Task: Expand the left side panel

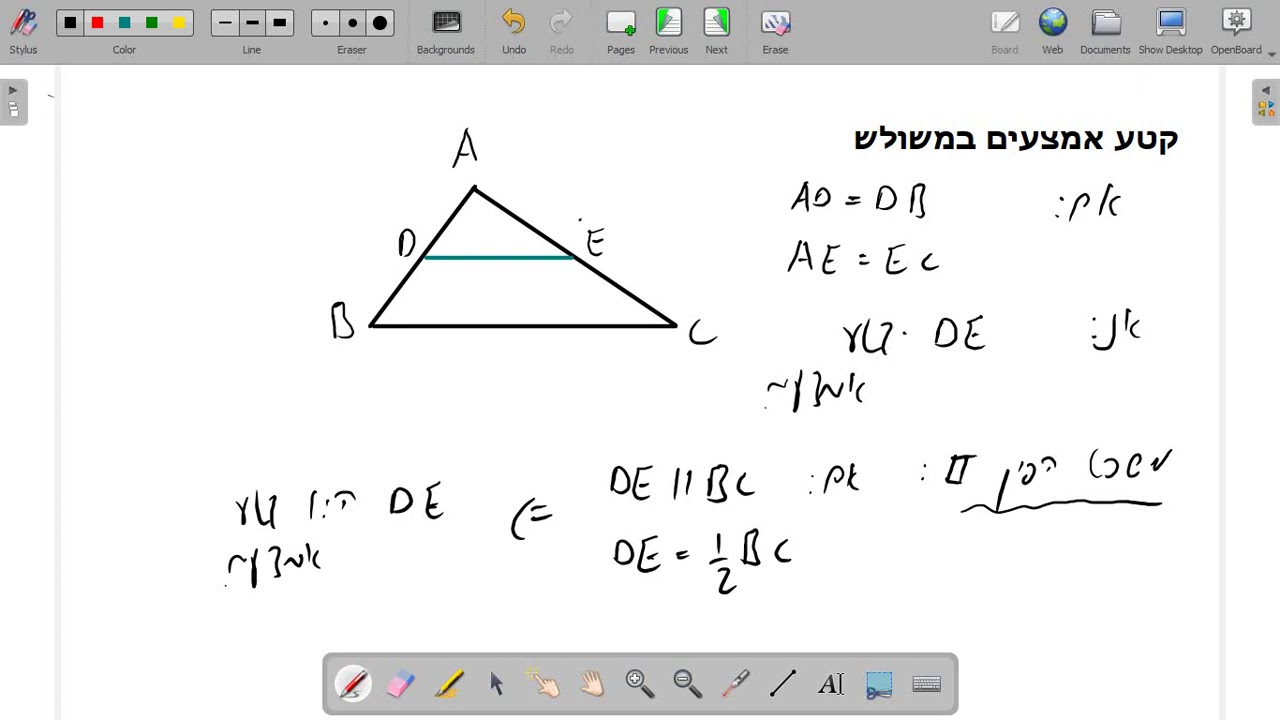Action: (x=13, y=102)
